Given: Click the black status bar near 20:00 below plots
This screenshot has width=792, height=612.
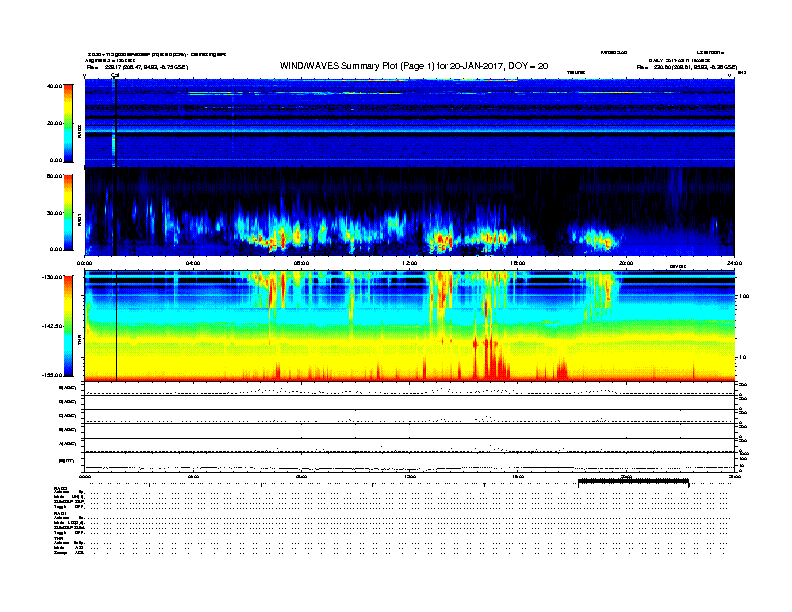Looking at the screenshot, I should click(x=633, y=481).
